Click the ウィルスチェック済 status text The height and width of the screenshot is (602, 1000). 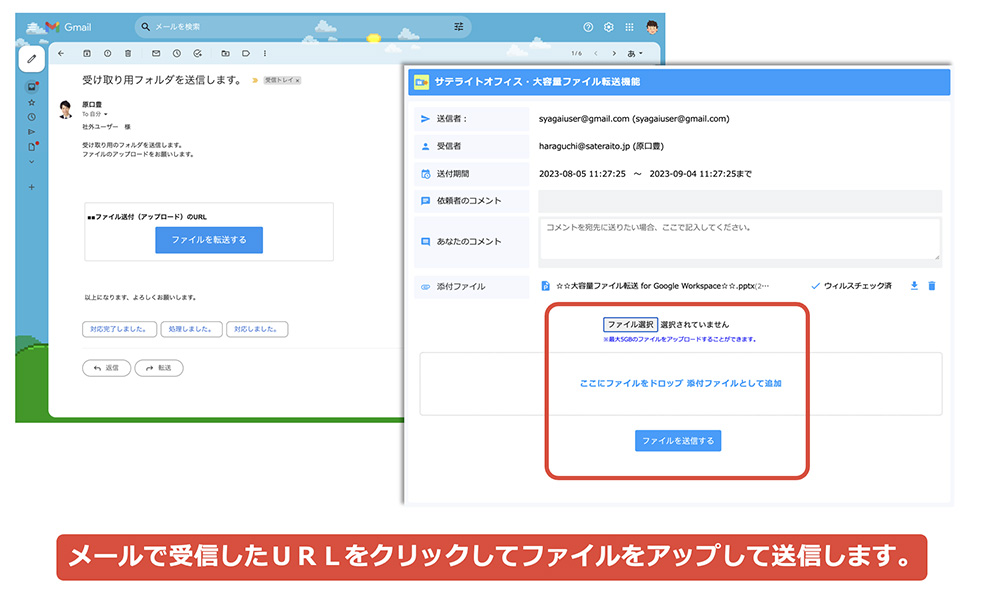(857, 286)
